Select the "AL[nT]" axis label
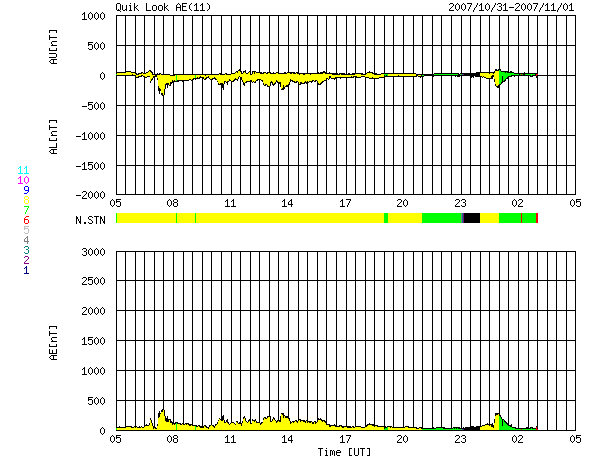This screenshot has height=460, width=590. 53,137
